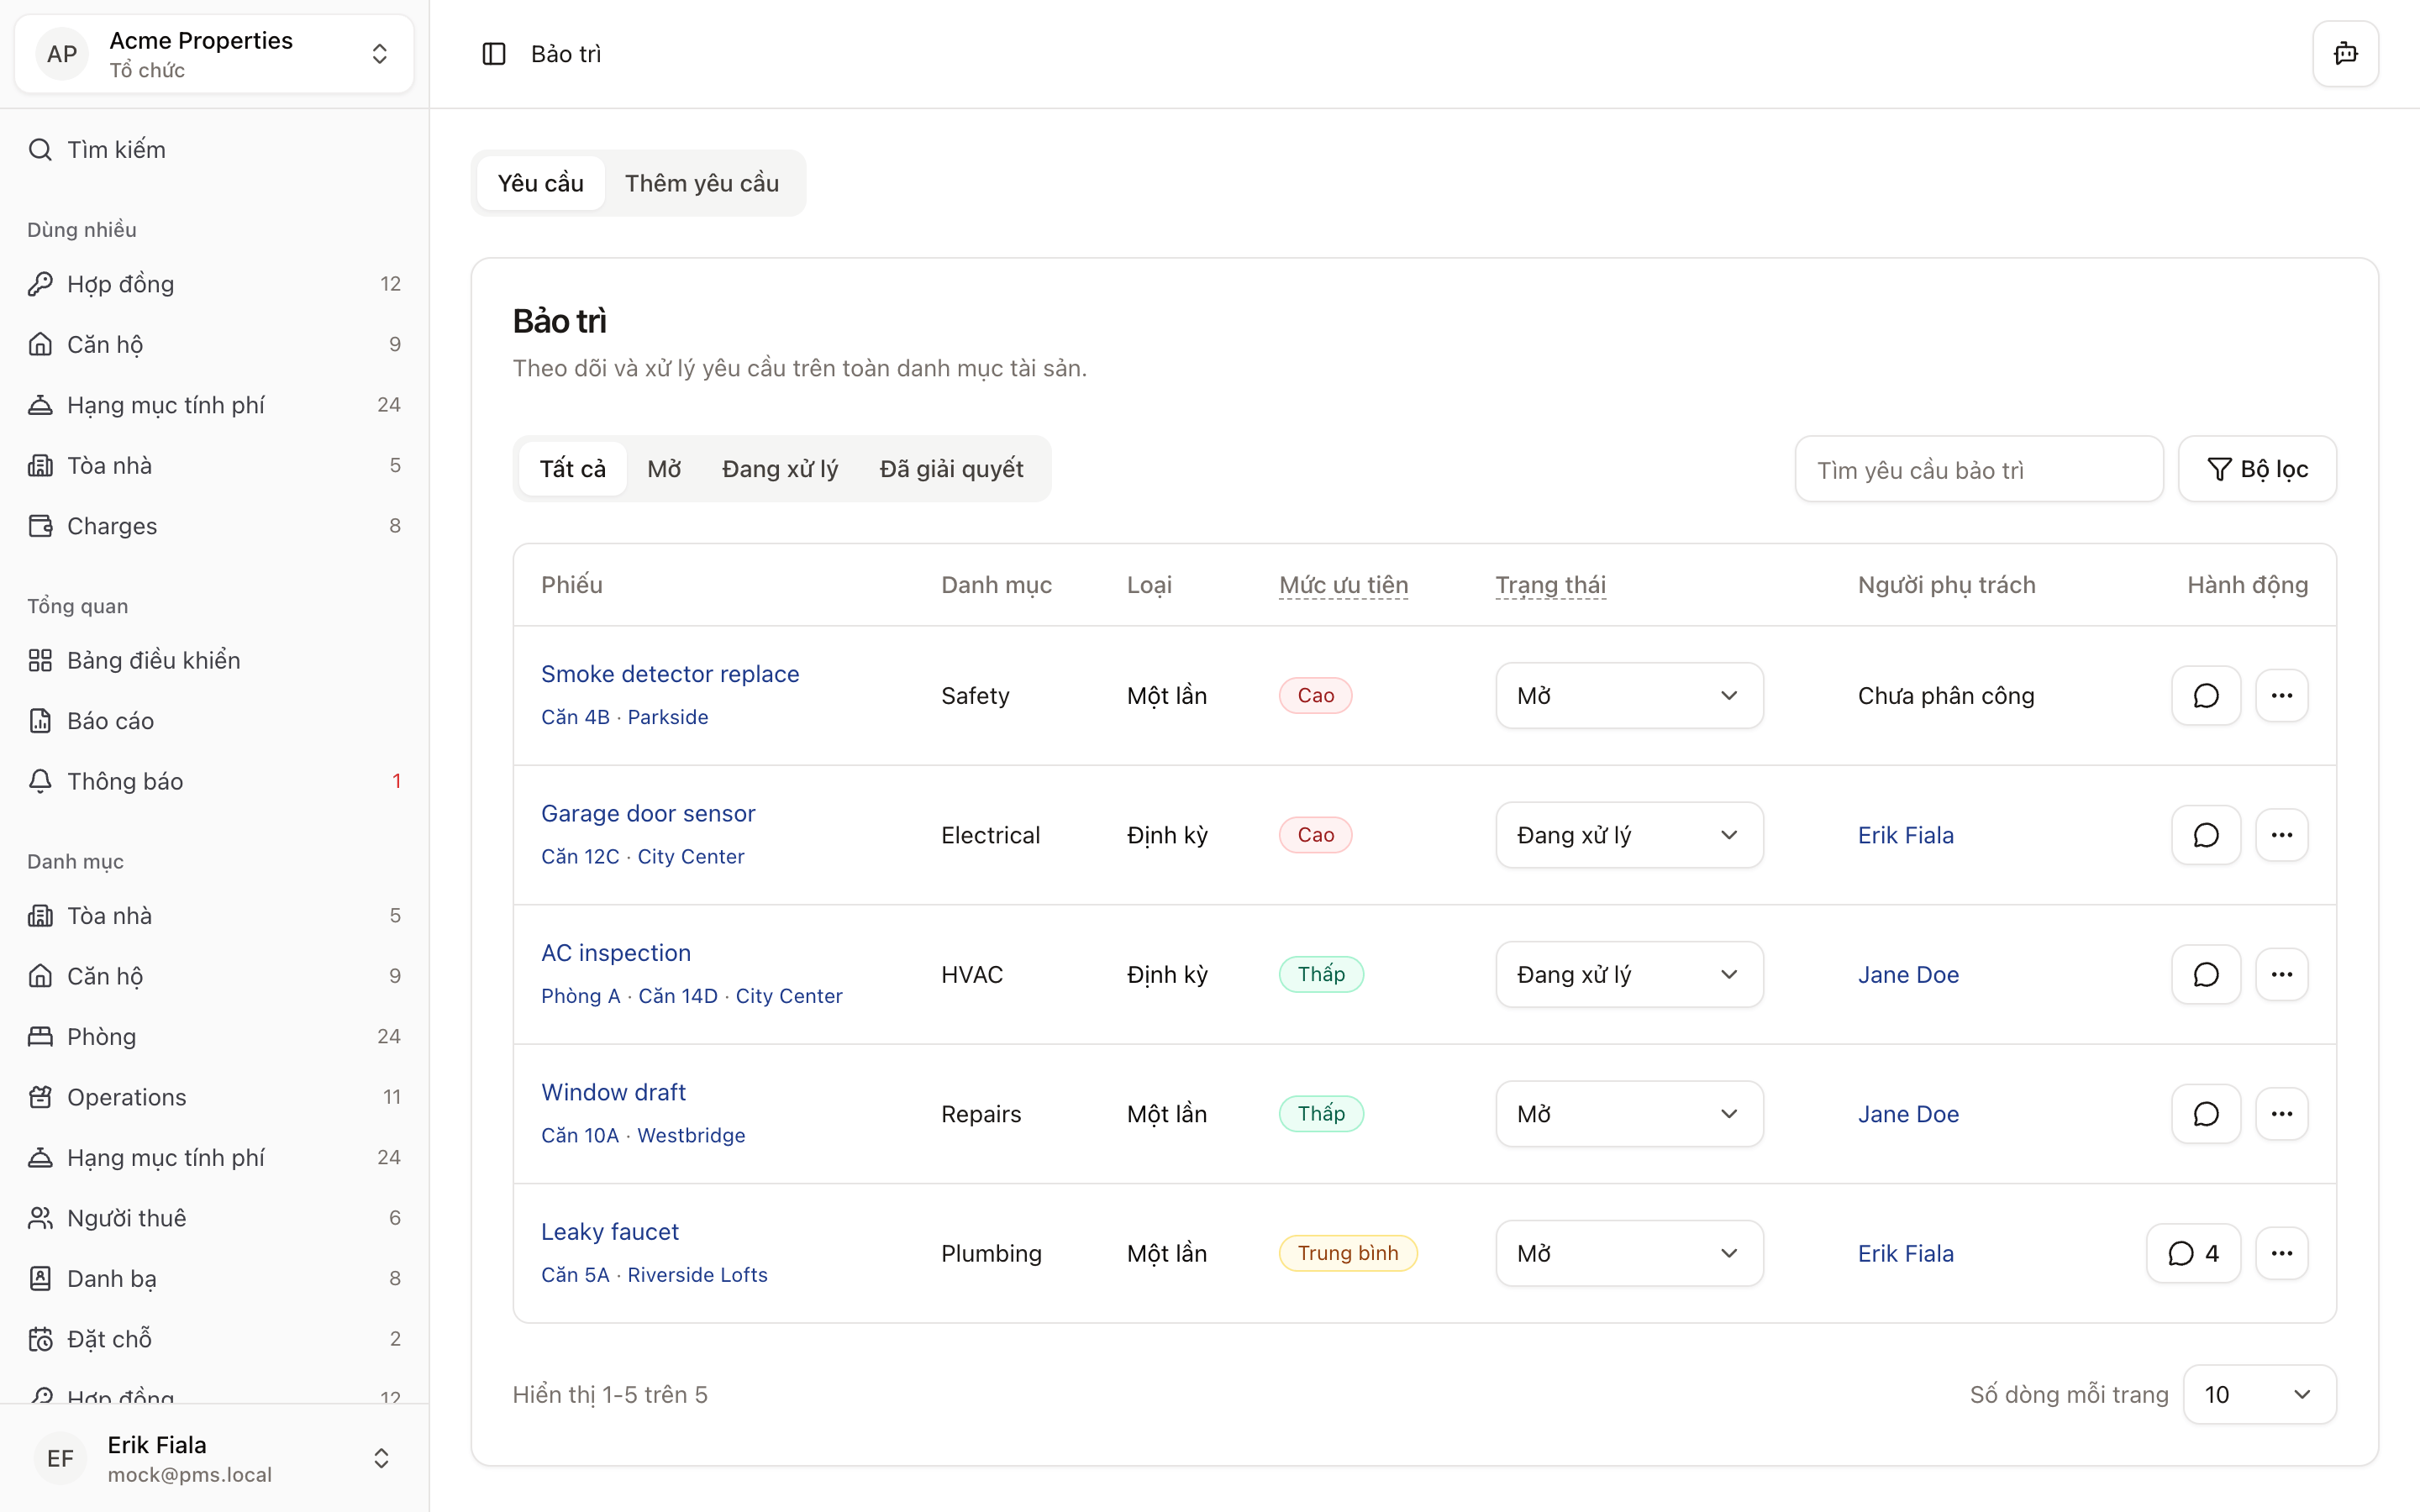2420x1512 pixels.
Task: Toggle the sidebar panel icon
Action: pyautogui.click(x=494, y=54)
